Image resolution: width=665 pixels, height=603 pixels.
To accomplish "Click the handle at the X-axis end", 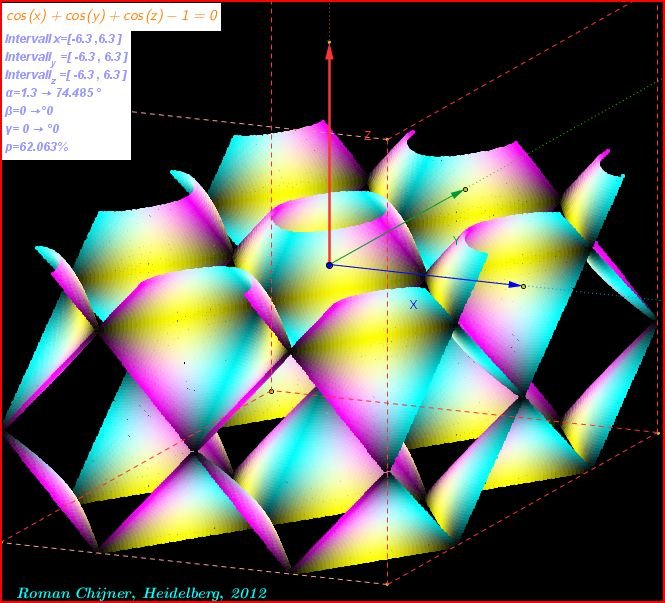I will [x=523, y=286].
